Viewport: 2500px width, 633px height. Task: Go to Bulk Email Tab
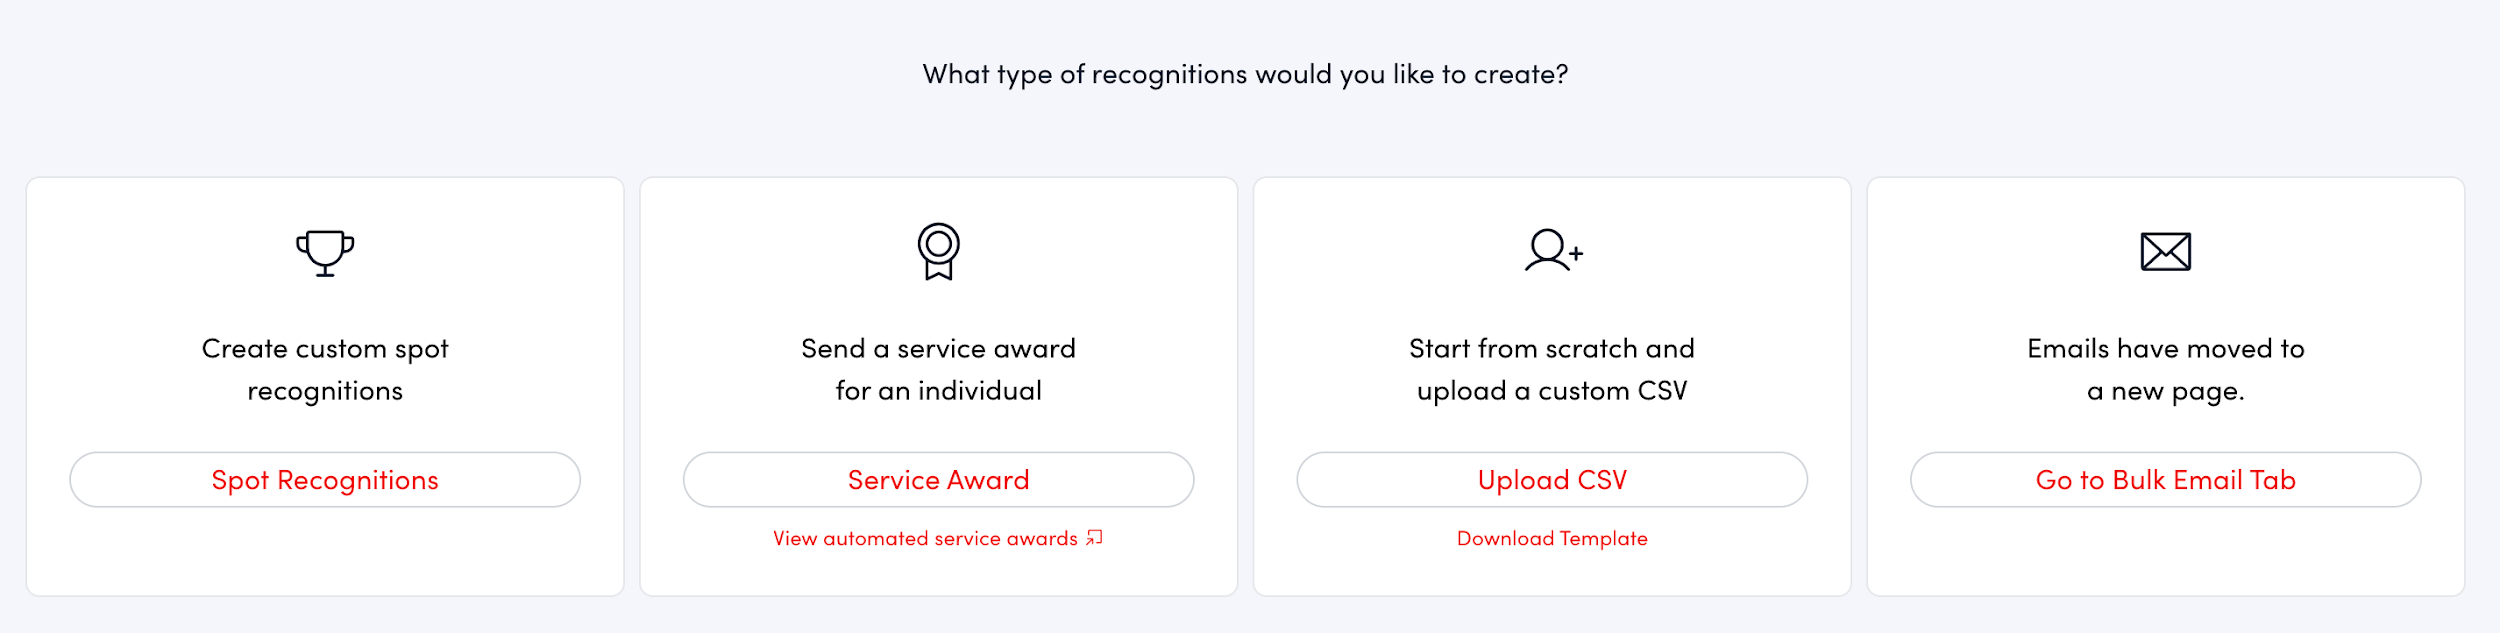click(x=2167, y=479)
